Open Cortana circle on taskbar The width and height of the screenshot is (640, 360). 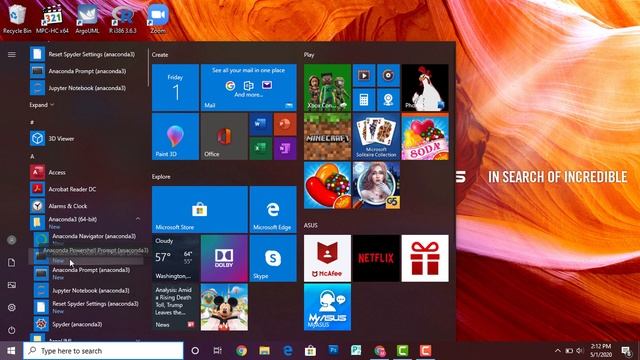point(195,351)
